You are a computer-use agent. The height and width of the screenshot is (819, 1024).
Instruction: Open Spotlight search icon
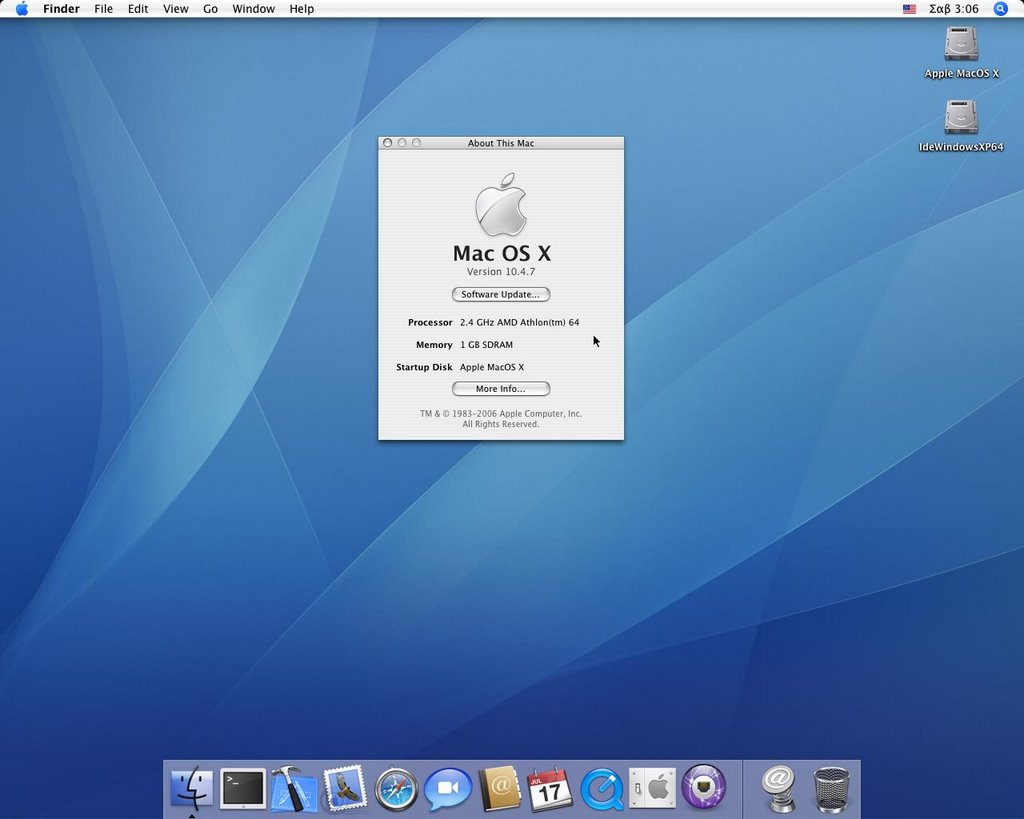pyautogui.click(x=1000, y=8)
